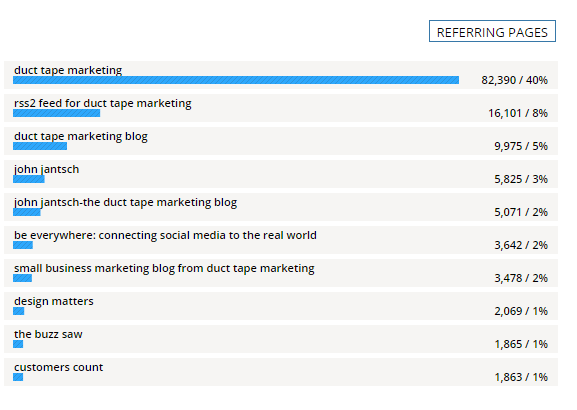Select 'small business marketing blog from duct tape marketing'
The height and width of the screenshot is (410, 577).
click(x=164, y=268)
